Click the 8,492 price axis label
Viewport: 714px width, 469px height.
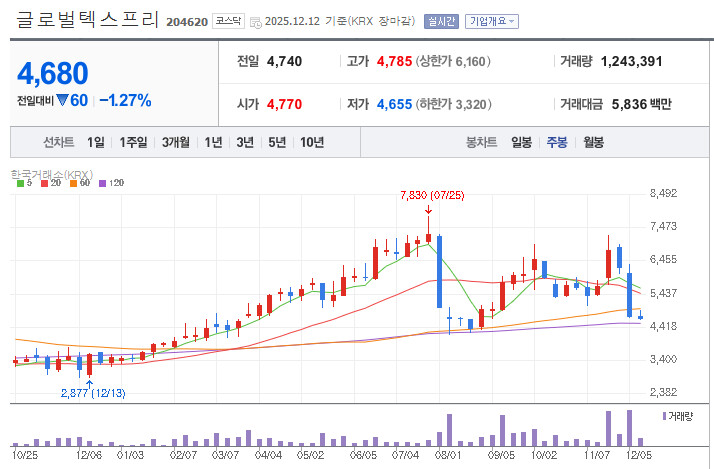coord(663,194)
